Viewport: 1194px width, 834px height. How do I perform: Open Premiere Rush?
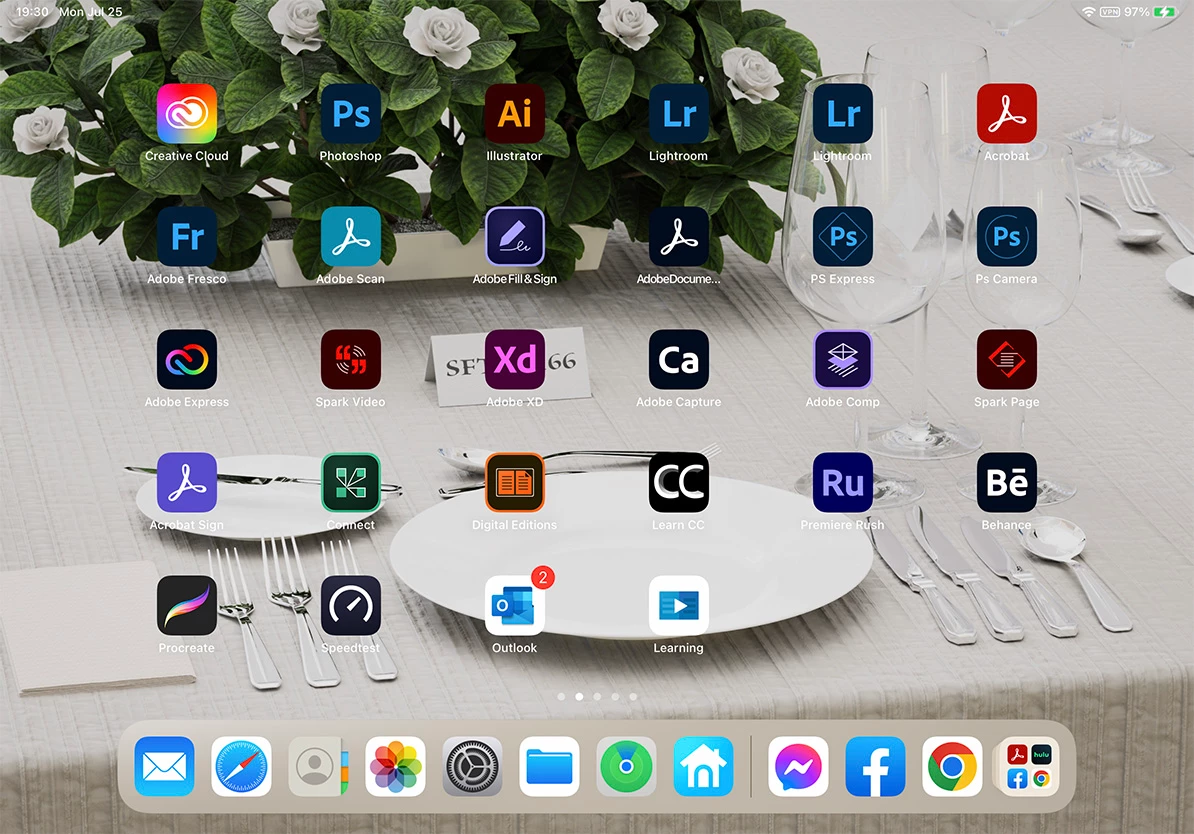point(842,483)
